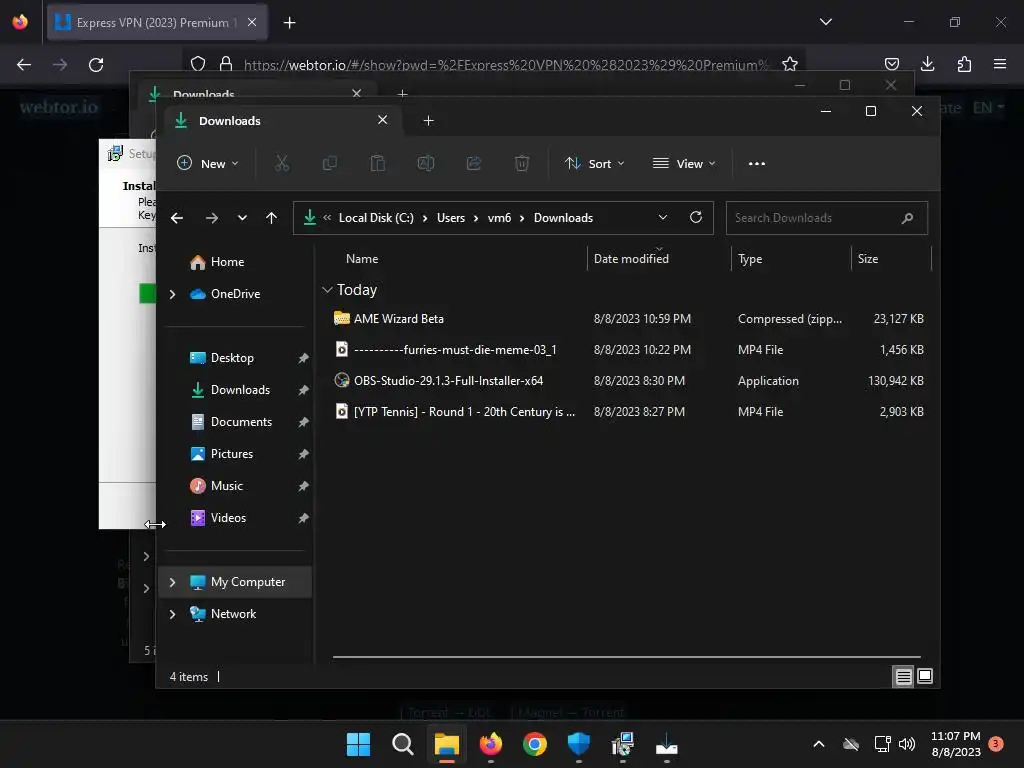Open Firefox downloads panel arrow
Screen dimensions: 1024x768
point(927,64)
